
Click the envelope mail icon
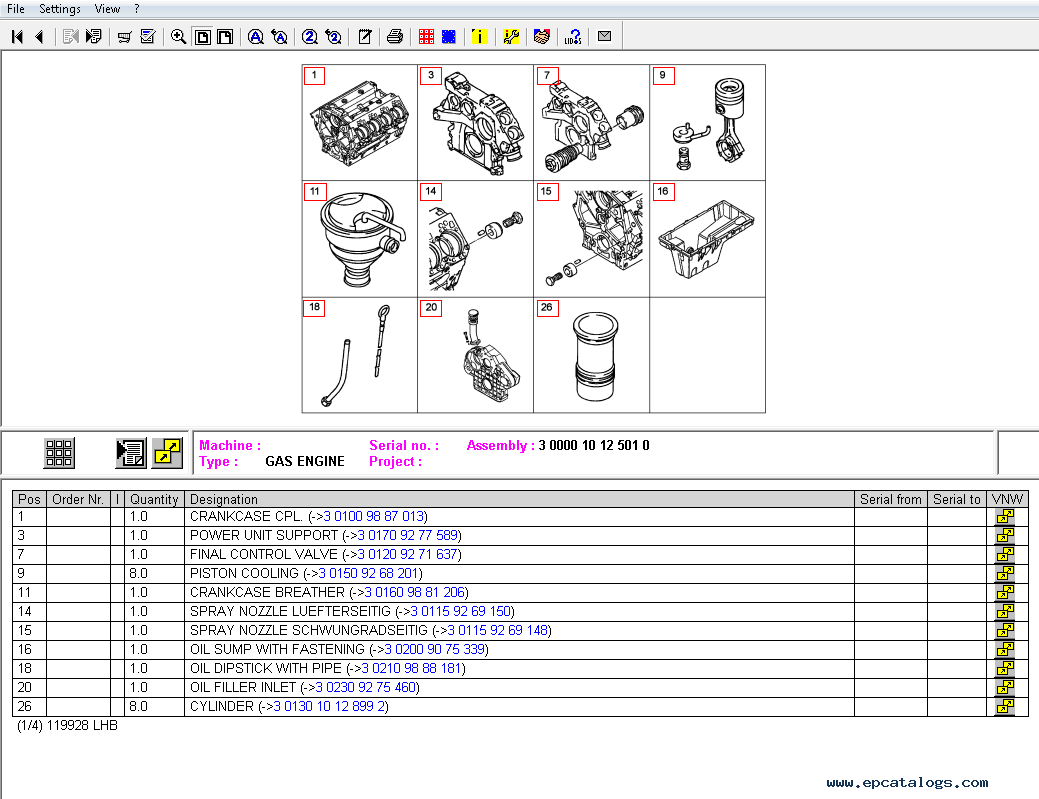604,36
